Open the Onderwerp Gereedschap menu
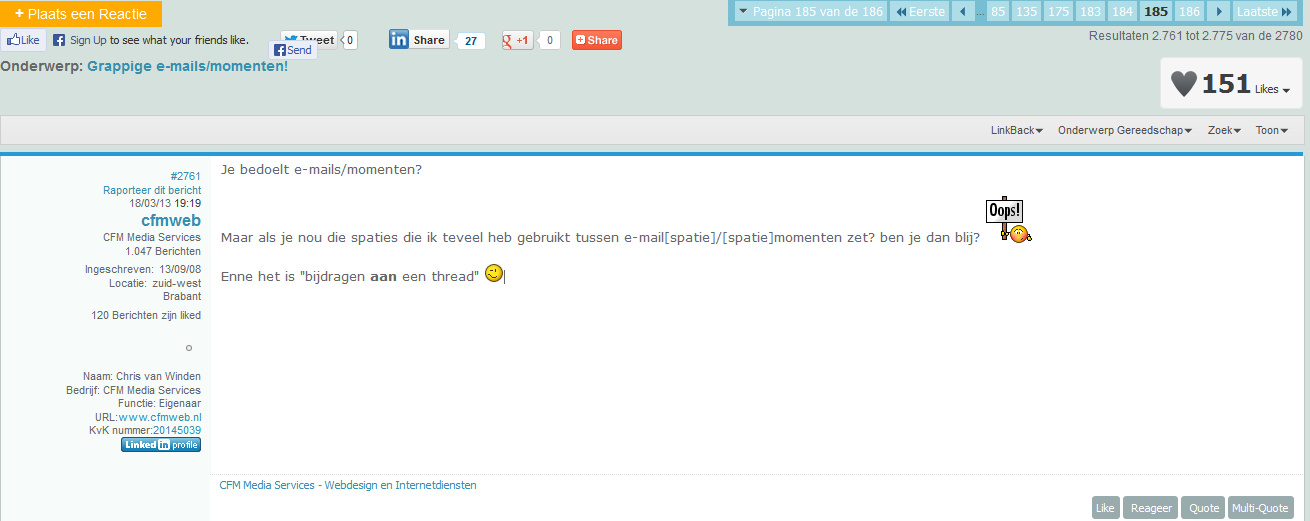 1124,130
